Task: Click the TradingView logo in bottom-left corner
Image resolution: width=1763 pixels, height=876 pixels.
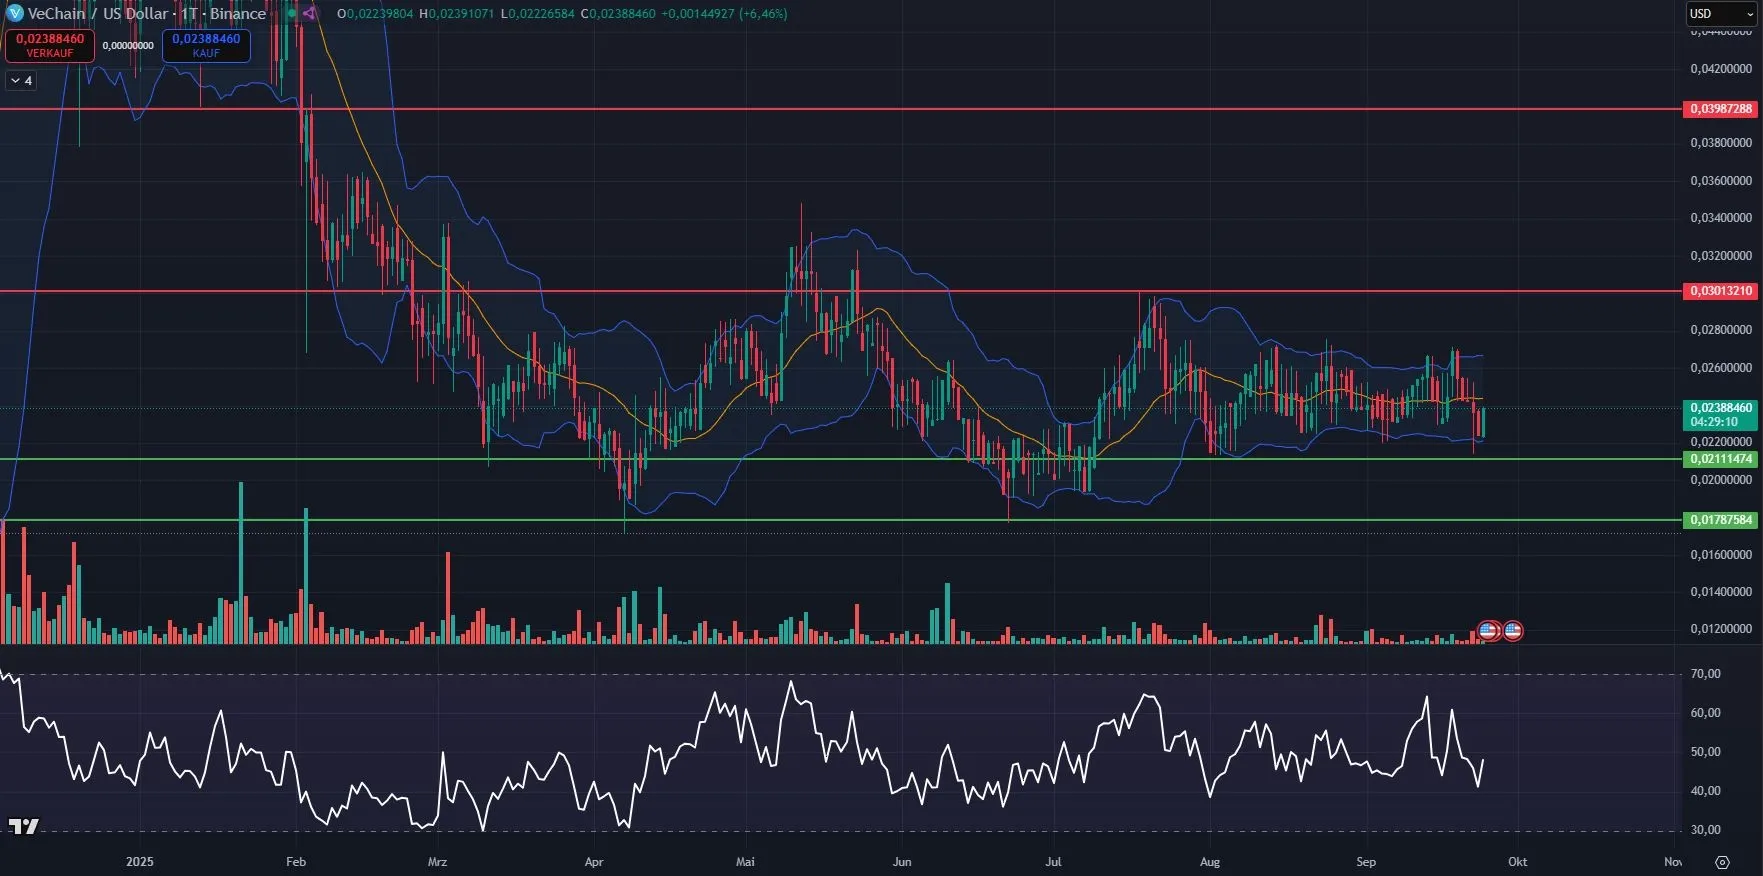Action: [x=23, y=826]
